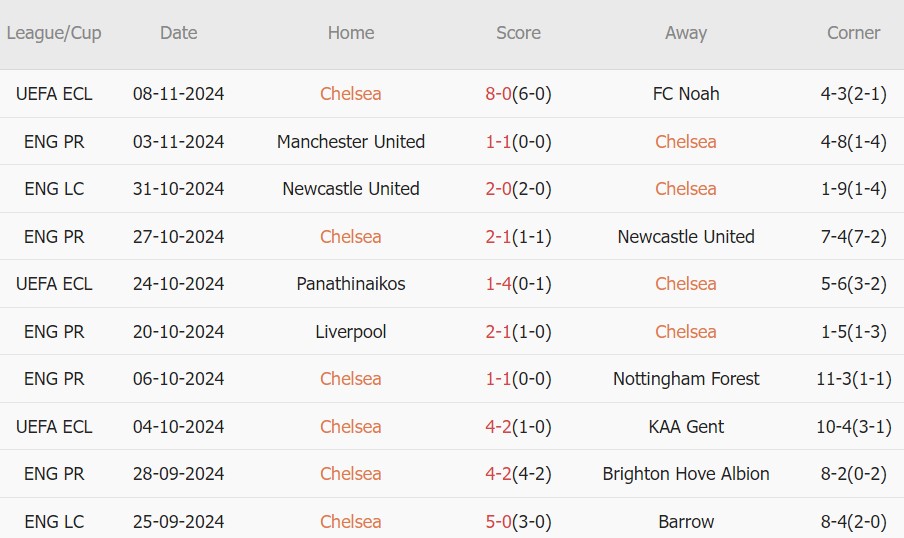The height and width of the screenshot is (538, 904).
Task: Click the Barrow team name
Action: [x=686, y=522]
